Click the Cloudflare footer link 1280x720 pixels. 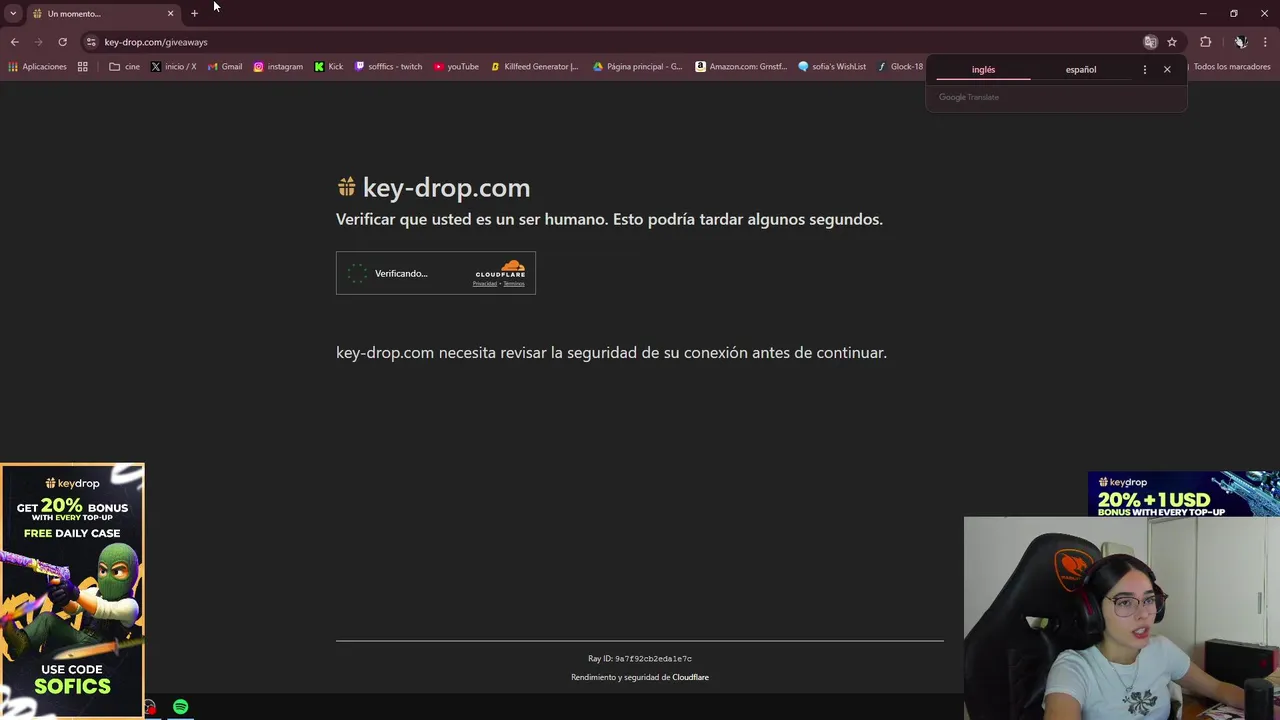click(690, 678)
